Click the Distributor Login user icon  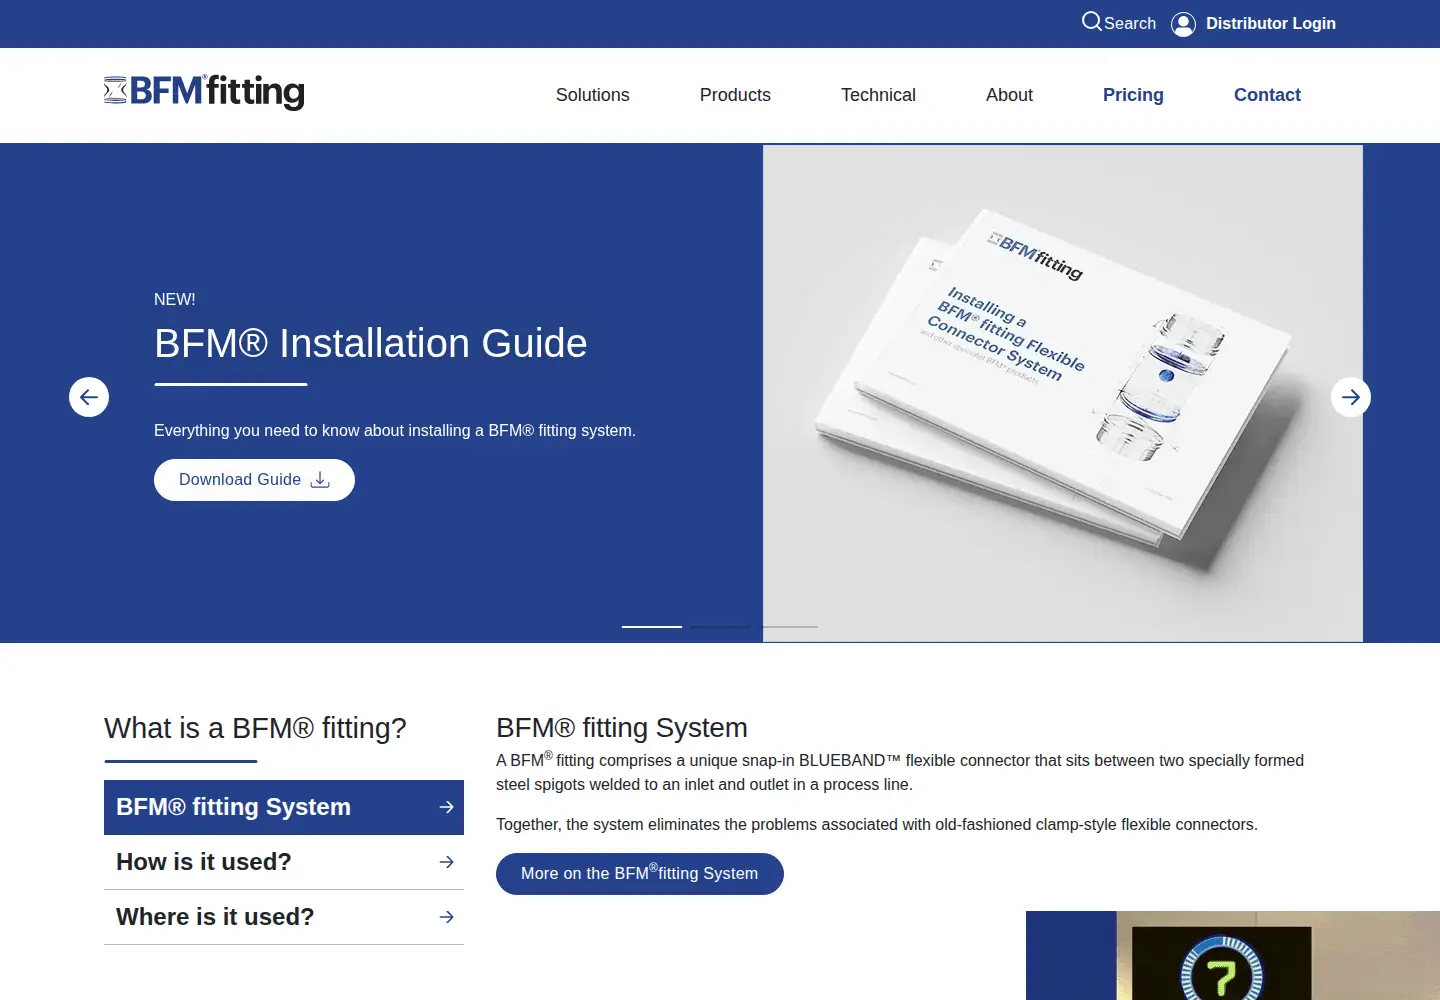click(1183, 24)
